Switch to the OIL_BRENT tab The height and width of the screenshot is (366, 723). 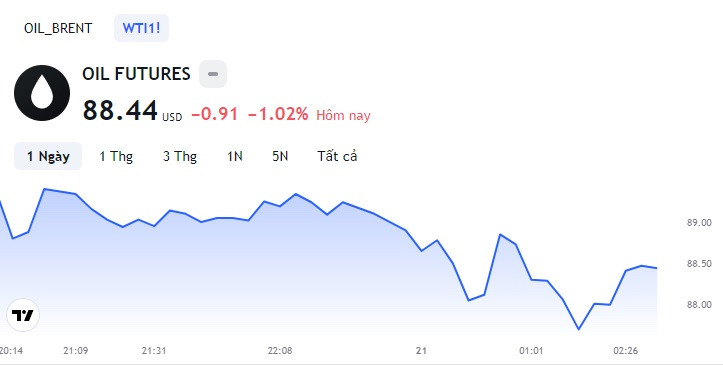58,28
